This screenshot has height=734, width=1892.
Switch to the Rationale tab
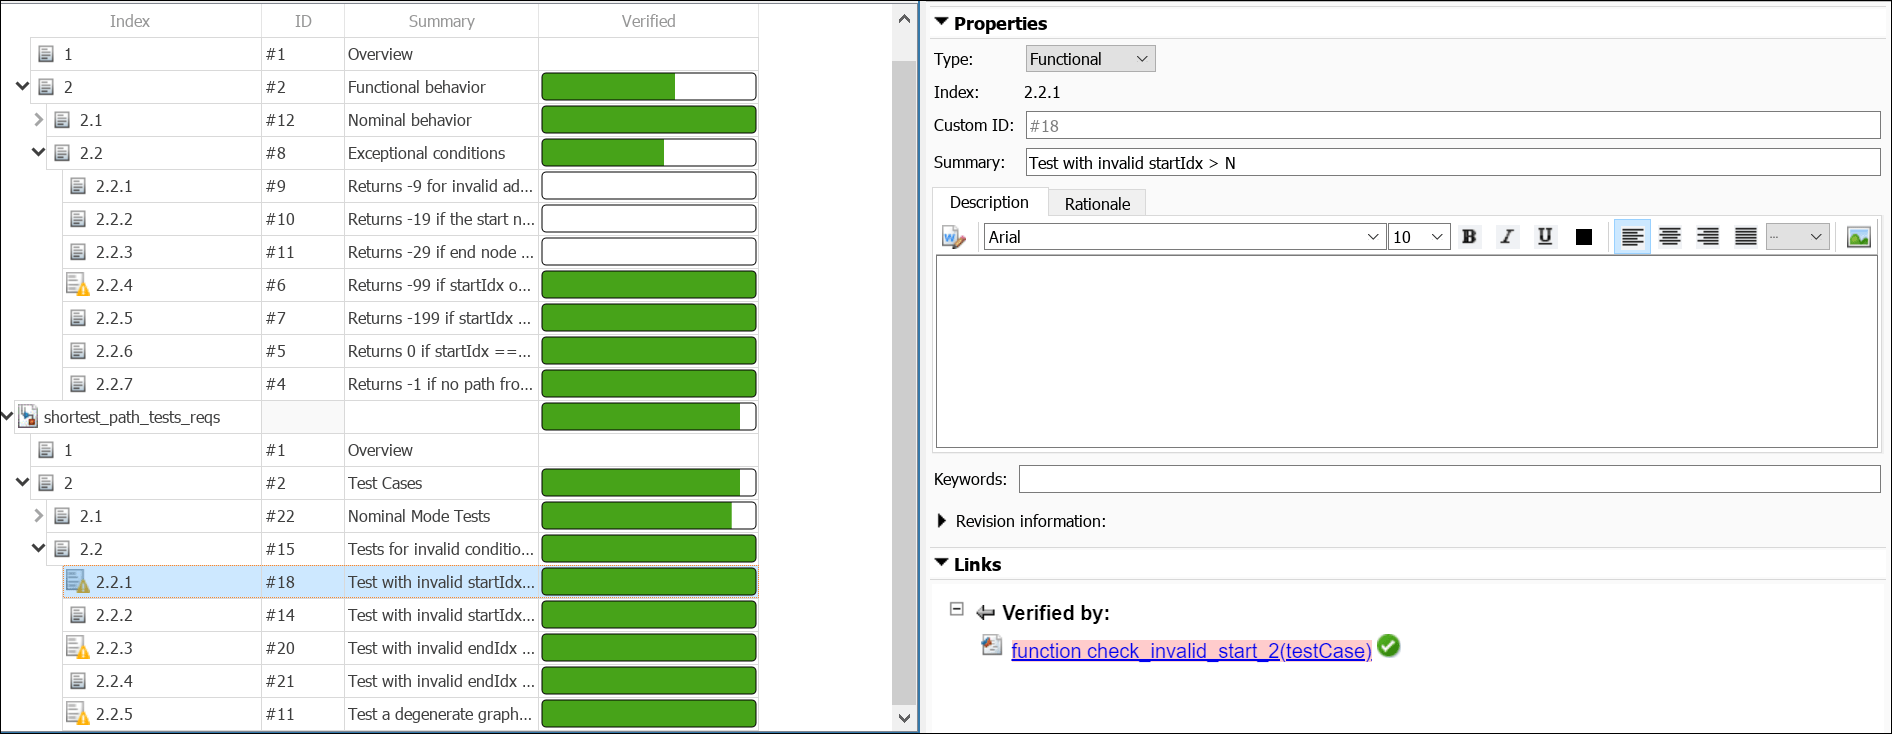[x=1097, y=204]
